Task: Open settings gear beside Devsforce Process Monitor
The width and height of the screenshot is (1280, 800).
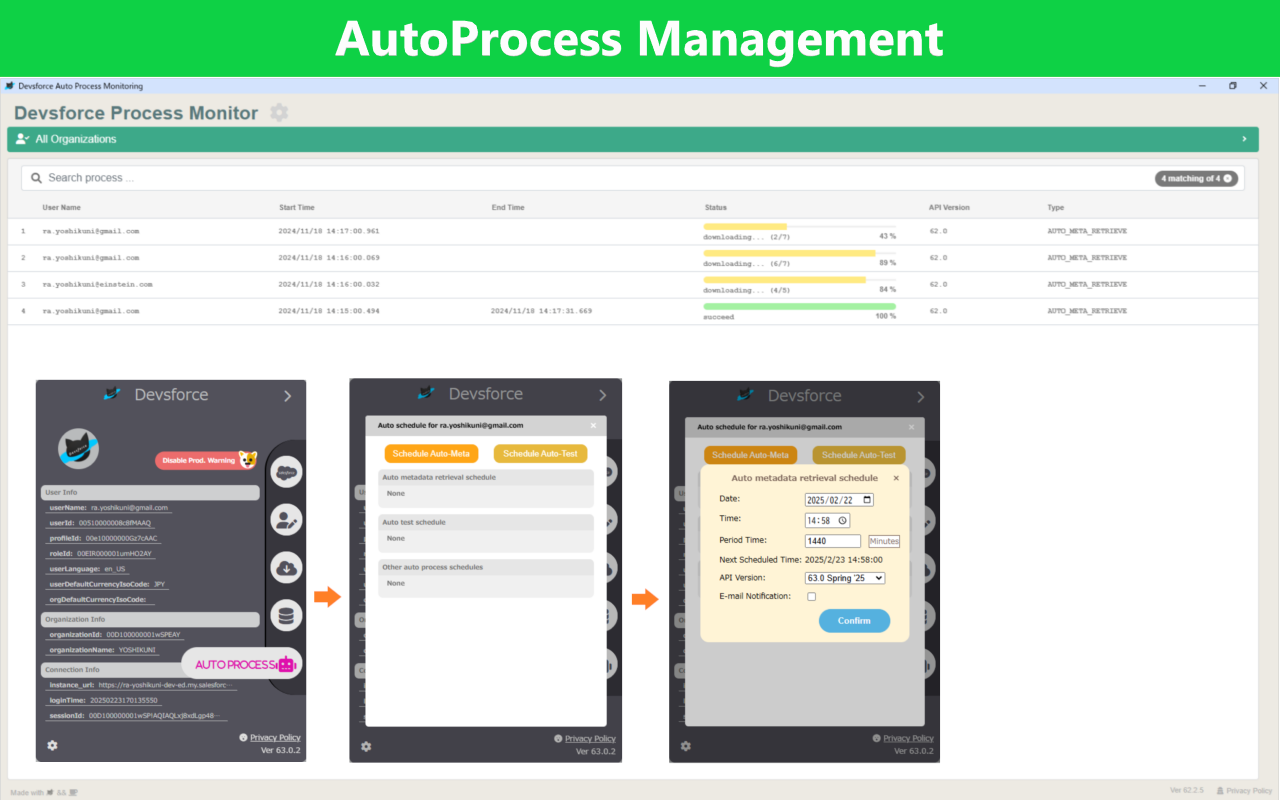Action: [x=279, y=113]
